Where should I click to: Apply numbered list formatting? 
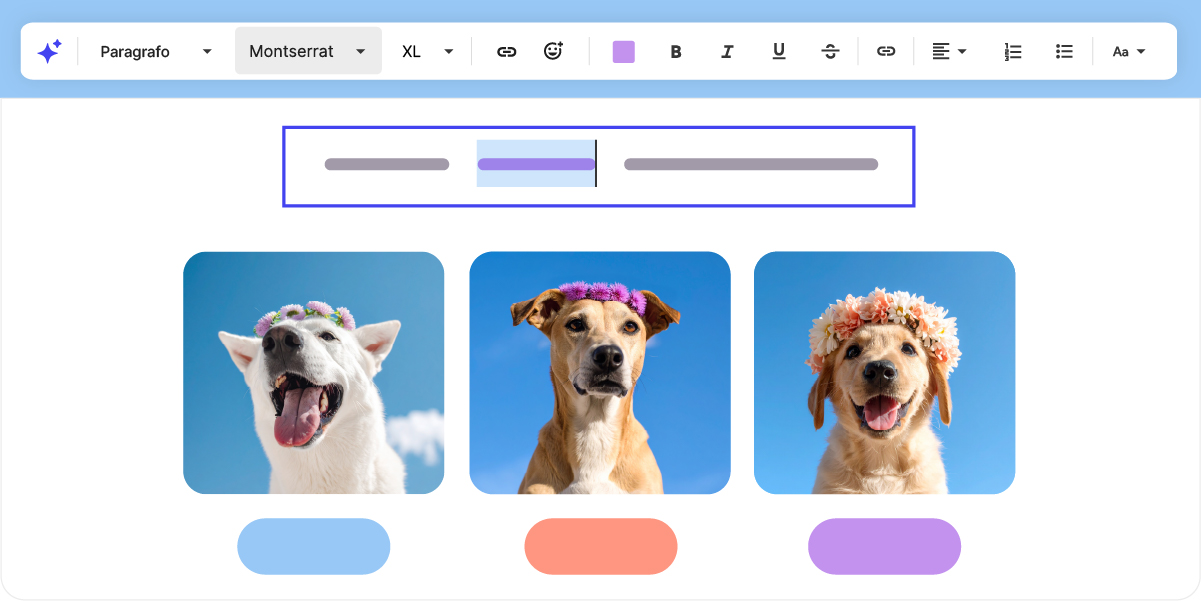(1013, 51)
